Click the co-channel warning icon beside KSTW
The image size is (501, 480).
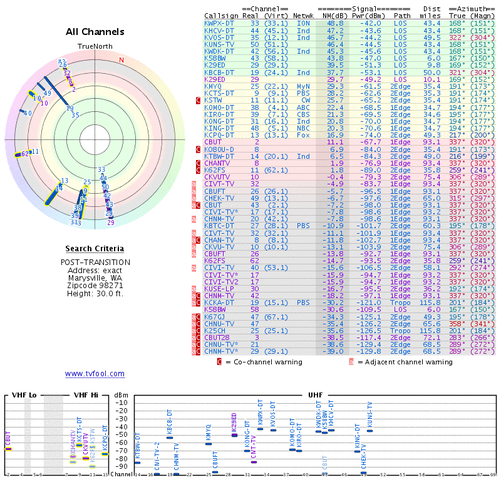tap(198, 100)
